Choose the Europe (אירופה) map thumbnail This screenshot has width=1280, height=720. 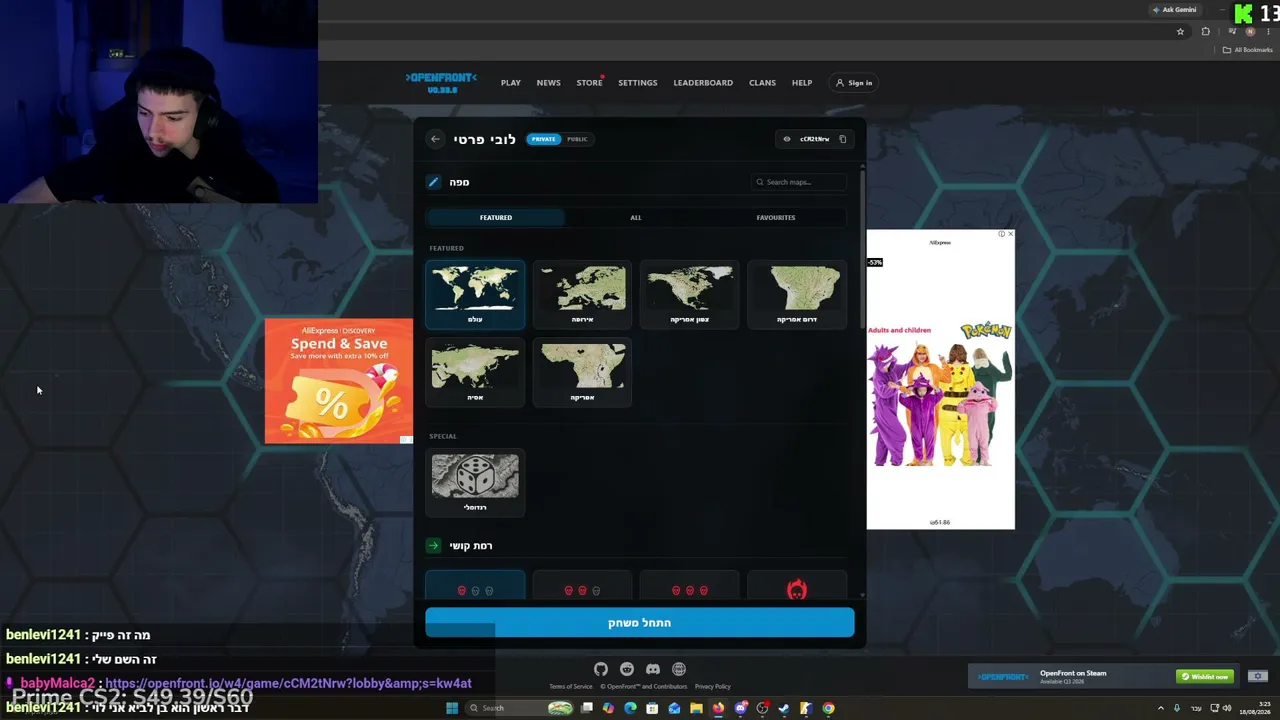click(x=582, y=294)
